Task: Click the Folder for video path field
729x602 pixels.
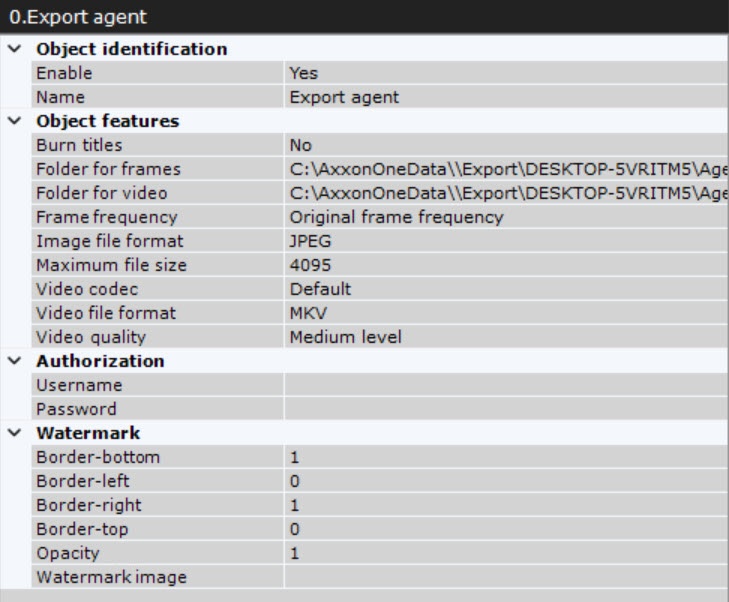Action: click(x=505, y=193)
